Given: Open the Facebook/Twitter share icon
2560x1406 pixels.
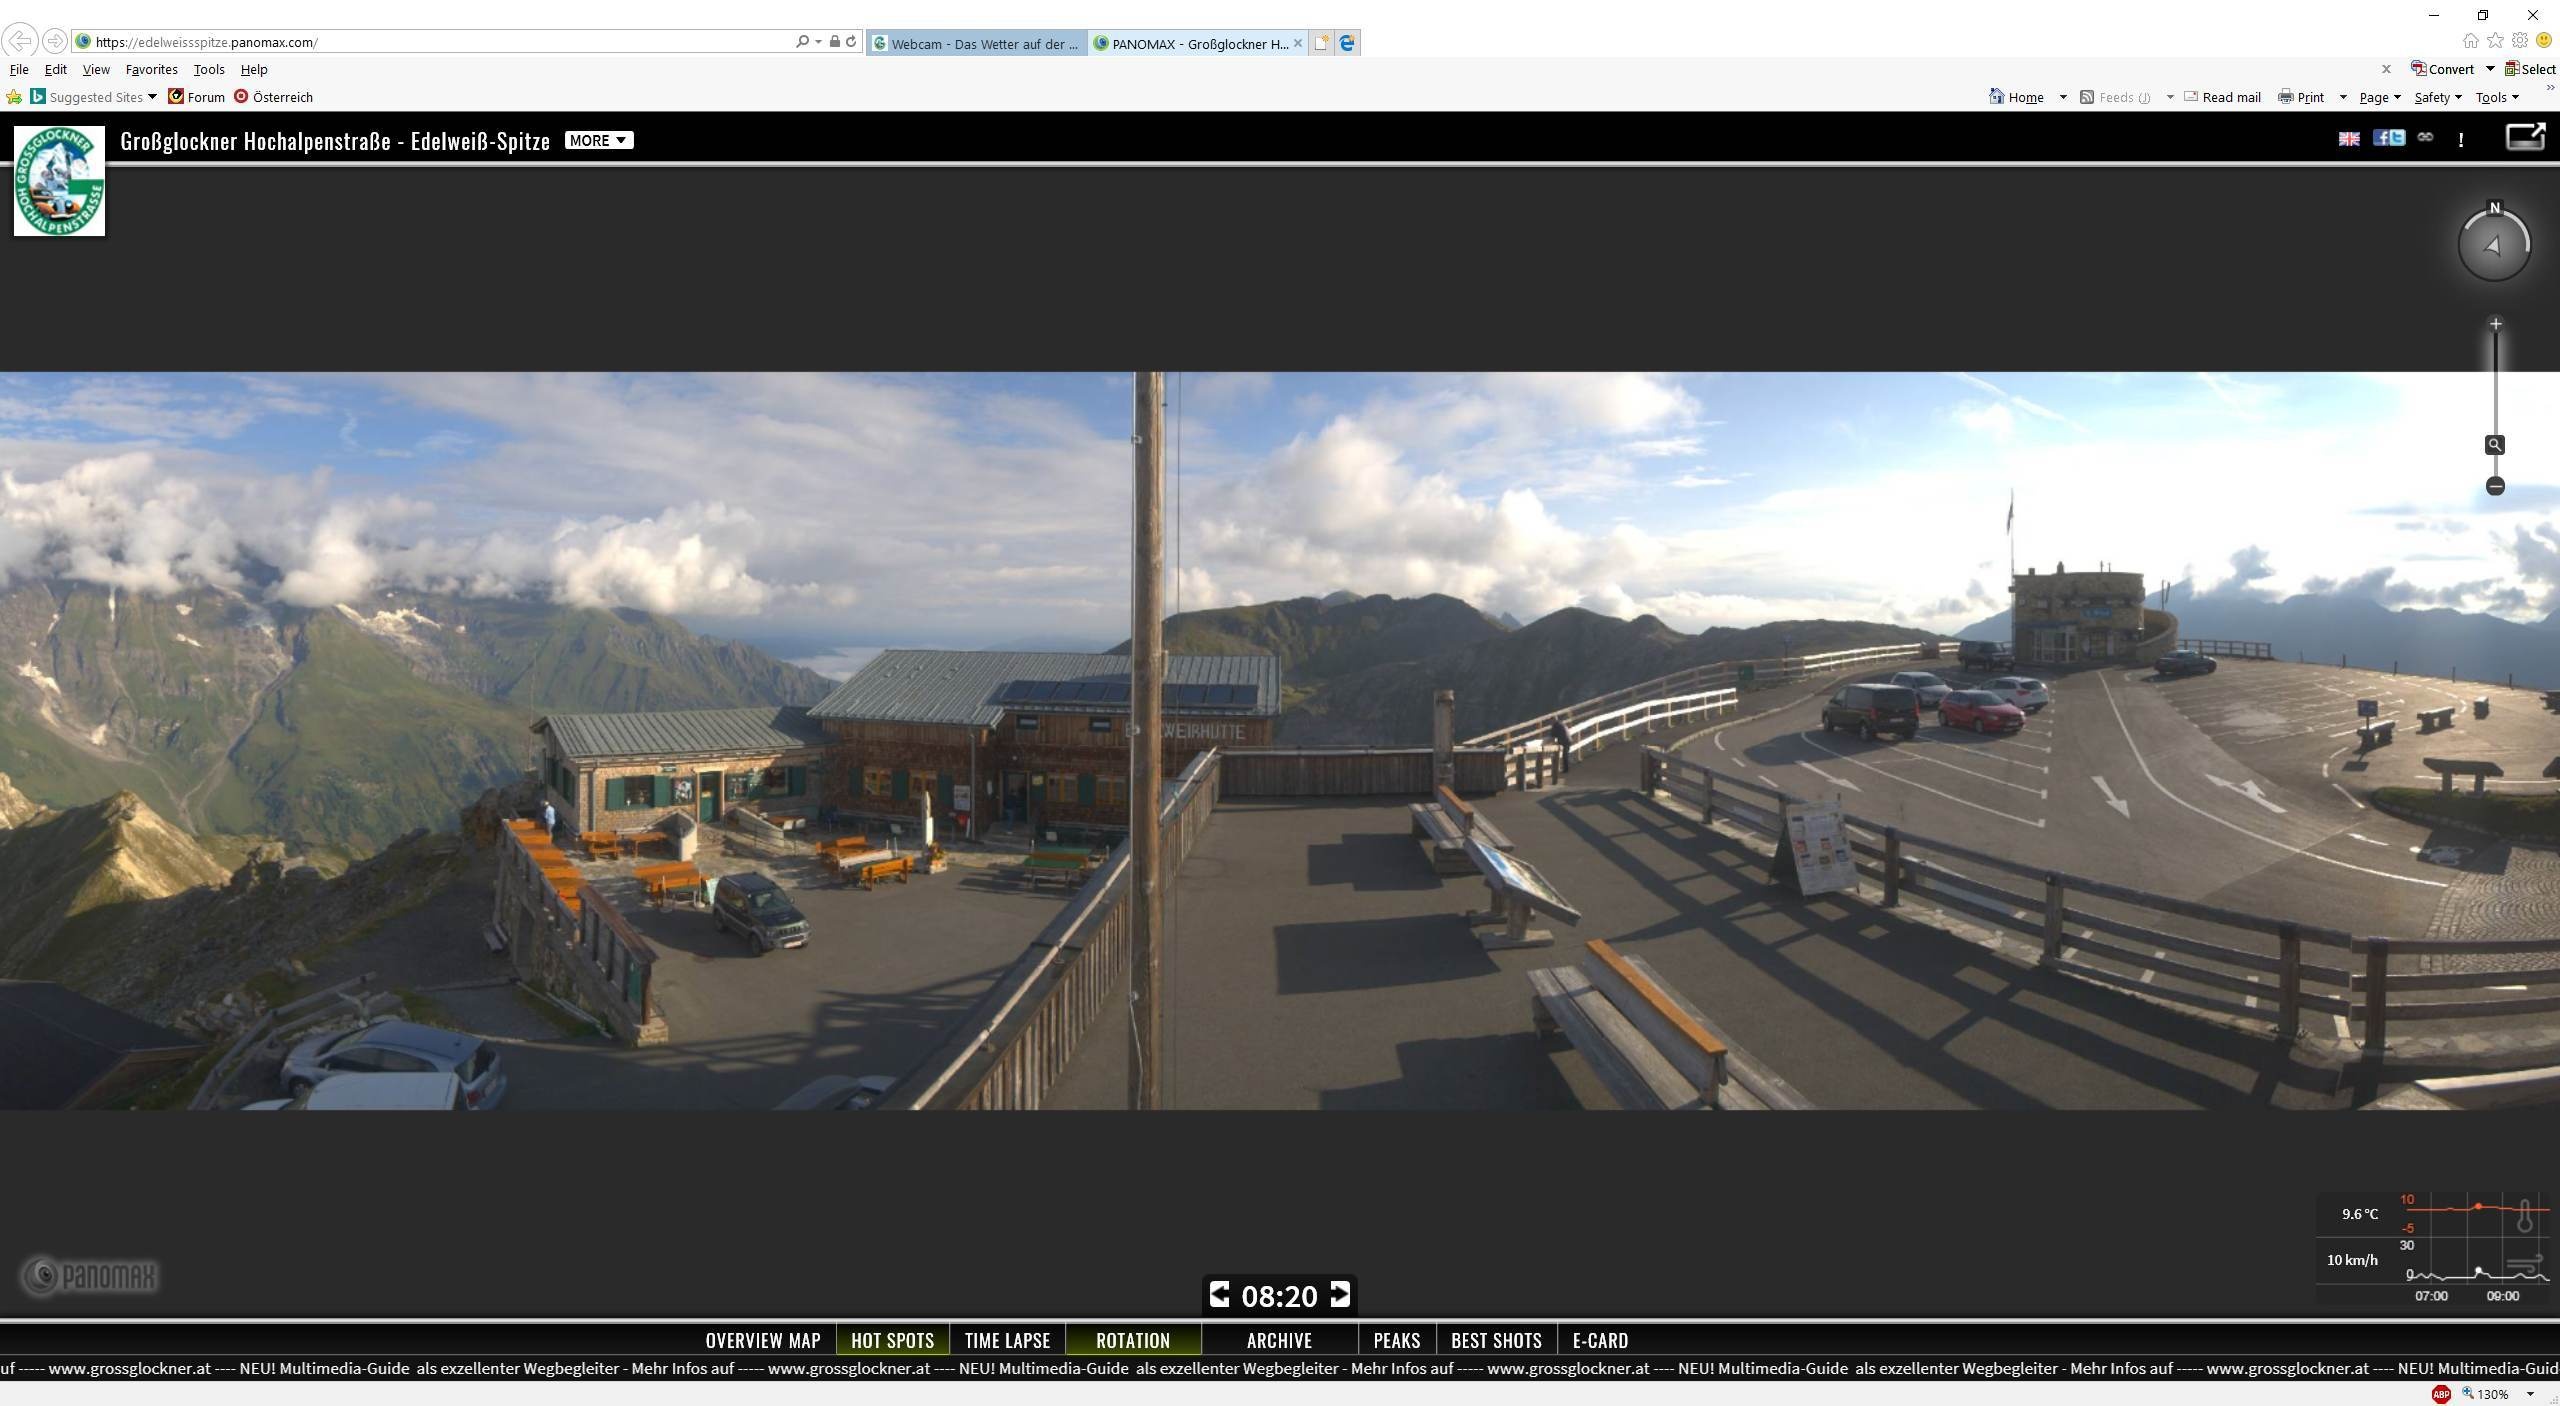Looking at the screenshot, I should click(2389, 138).
